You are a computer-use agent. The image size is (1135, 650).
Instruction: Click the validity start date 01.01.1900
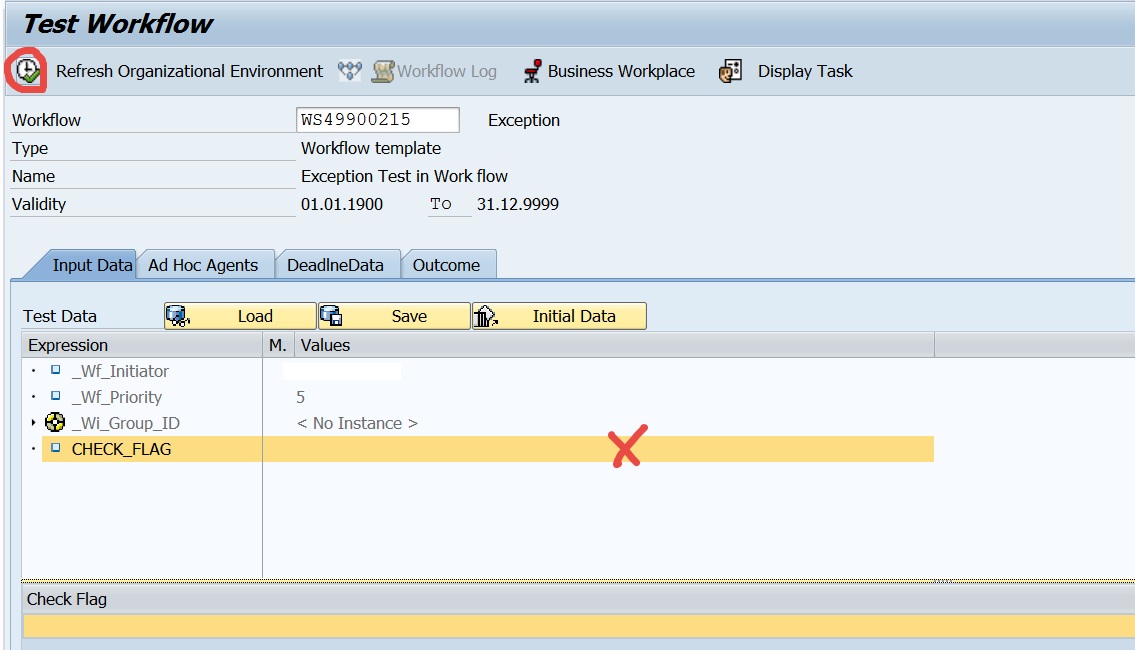342,204
